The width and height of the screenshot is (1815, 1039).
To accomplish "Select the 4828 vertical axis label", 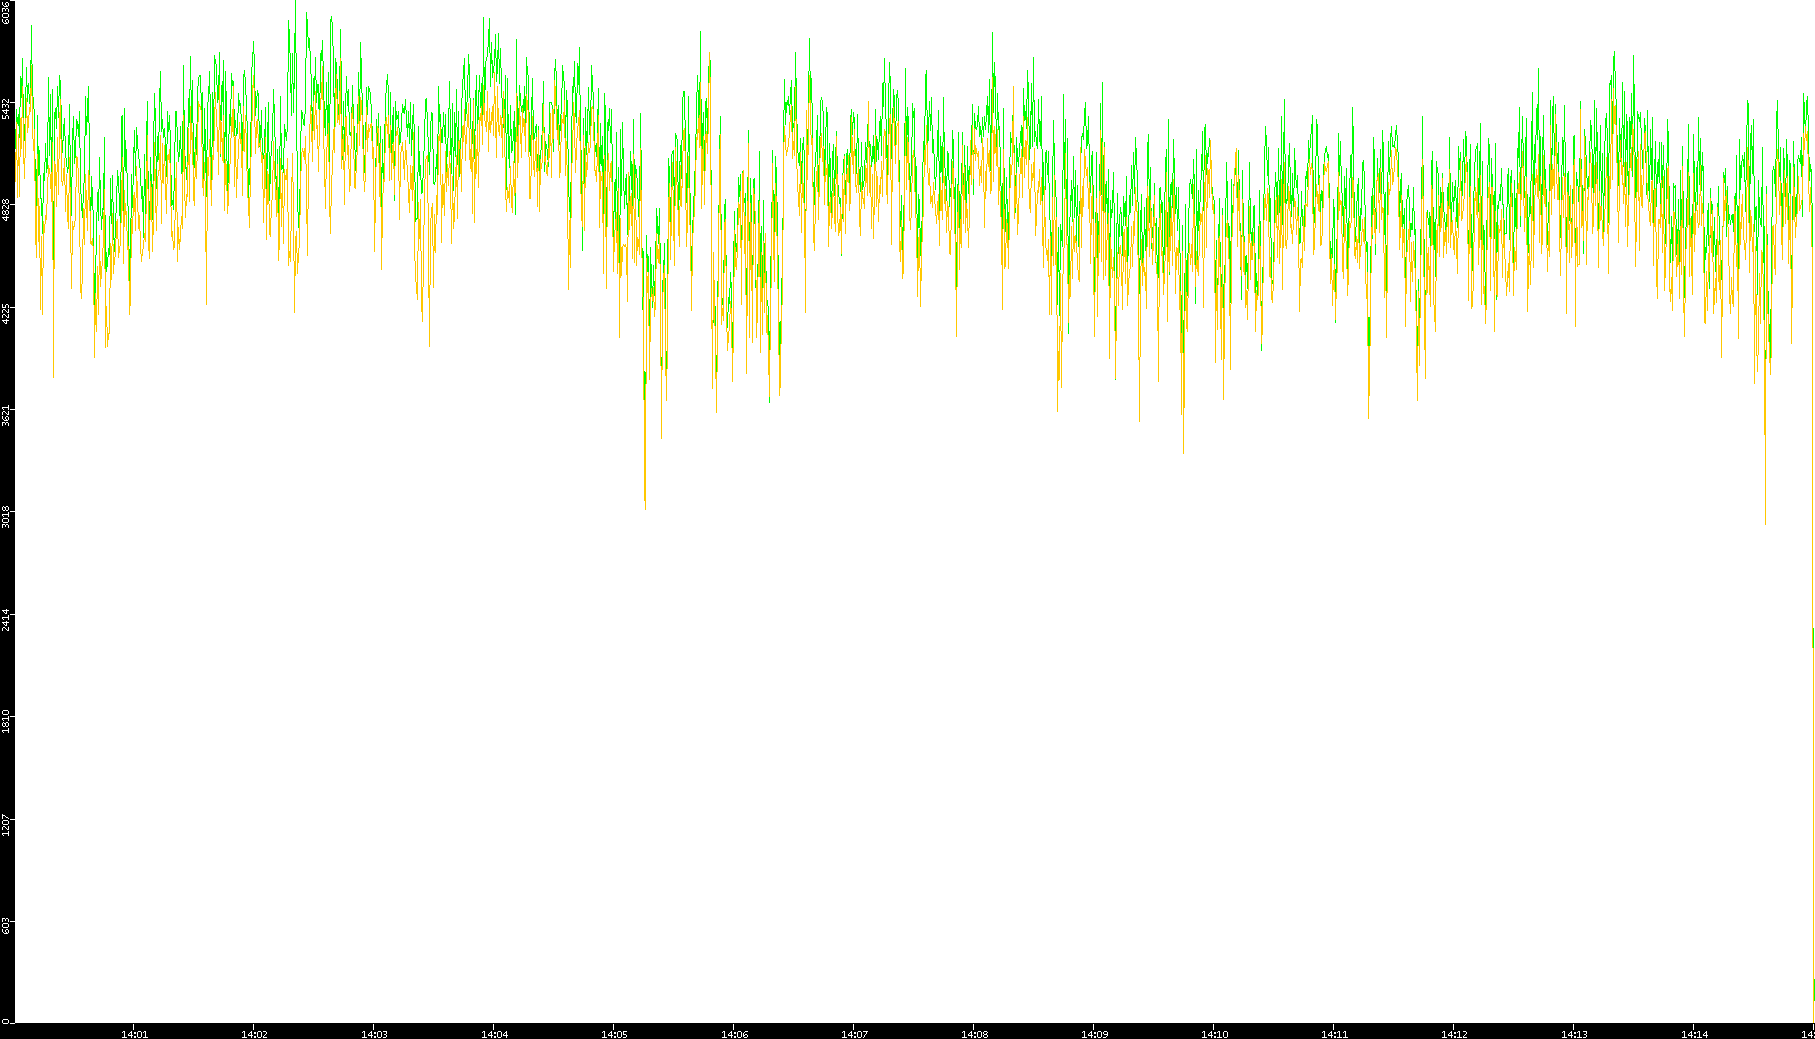I will tap(7, 210).
